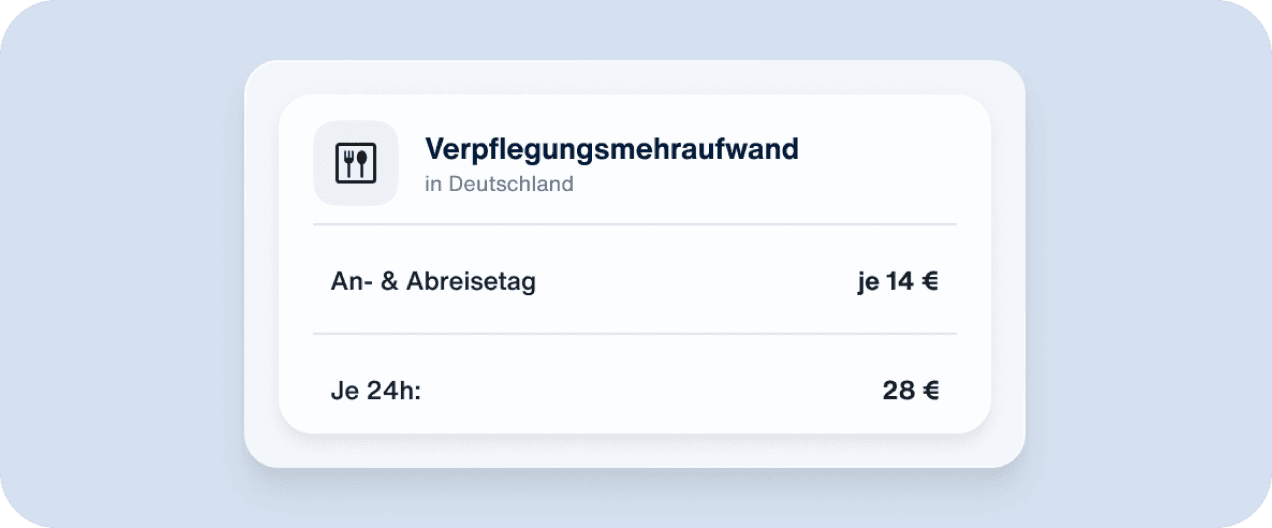The width and height of the screenshot is (1272, 528).
Task: Select the 'Je 24h:' label
Action: click(x=376, y=391)
